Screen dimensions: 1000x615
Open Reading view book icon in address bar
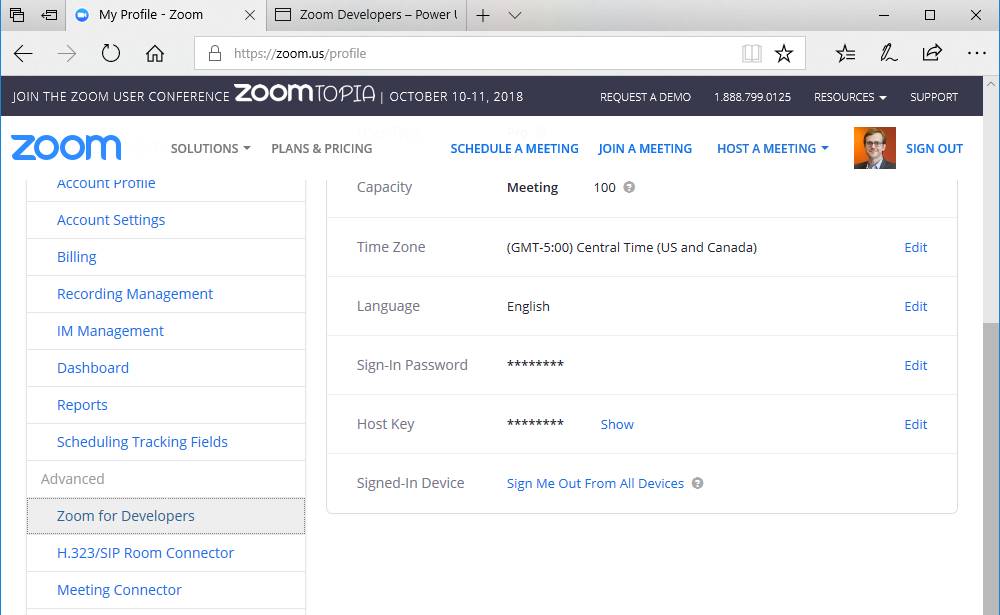point(752,54)
